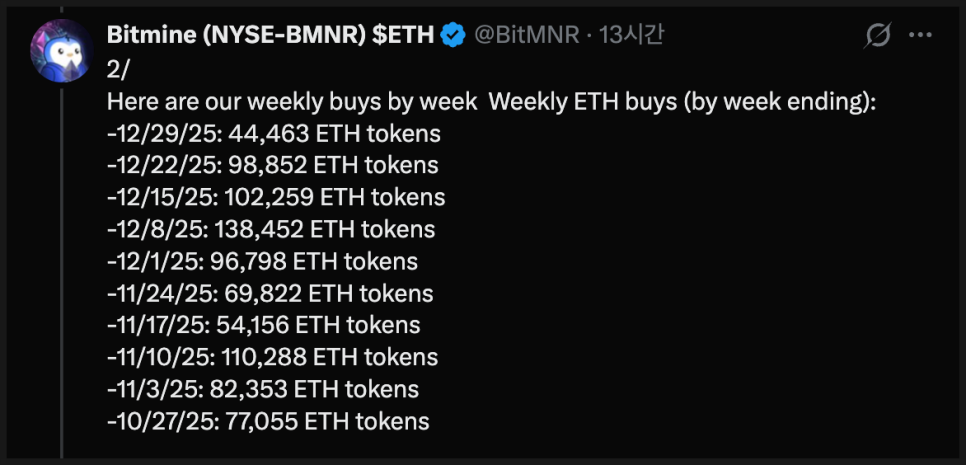The width and height of the screenshot is (966, 465).
Task: Click the "Here are our weekly buys" line
Action: (490, 102)
